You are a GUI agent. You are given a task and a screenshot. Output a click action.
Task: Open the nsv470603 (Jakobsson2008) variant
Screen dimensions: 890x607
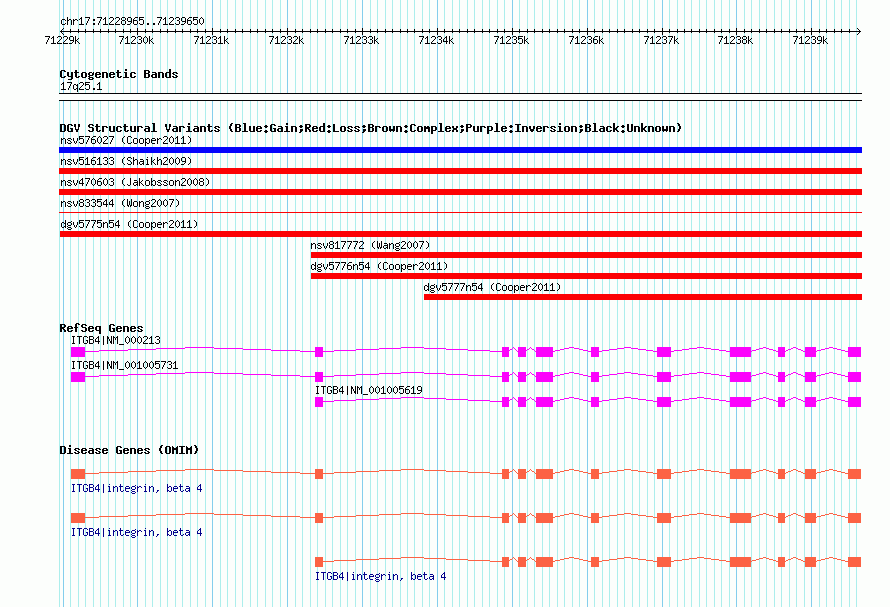[135, 182]
